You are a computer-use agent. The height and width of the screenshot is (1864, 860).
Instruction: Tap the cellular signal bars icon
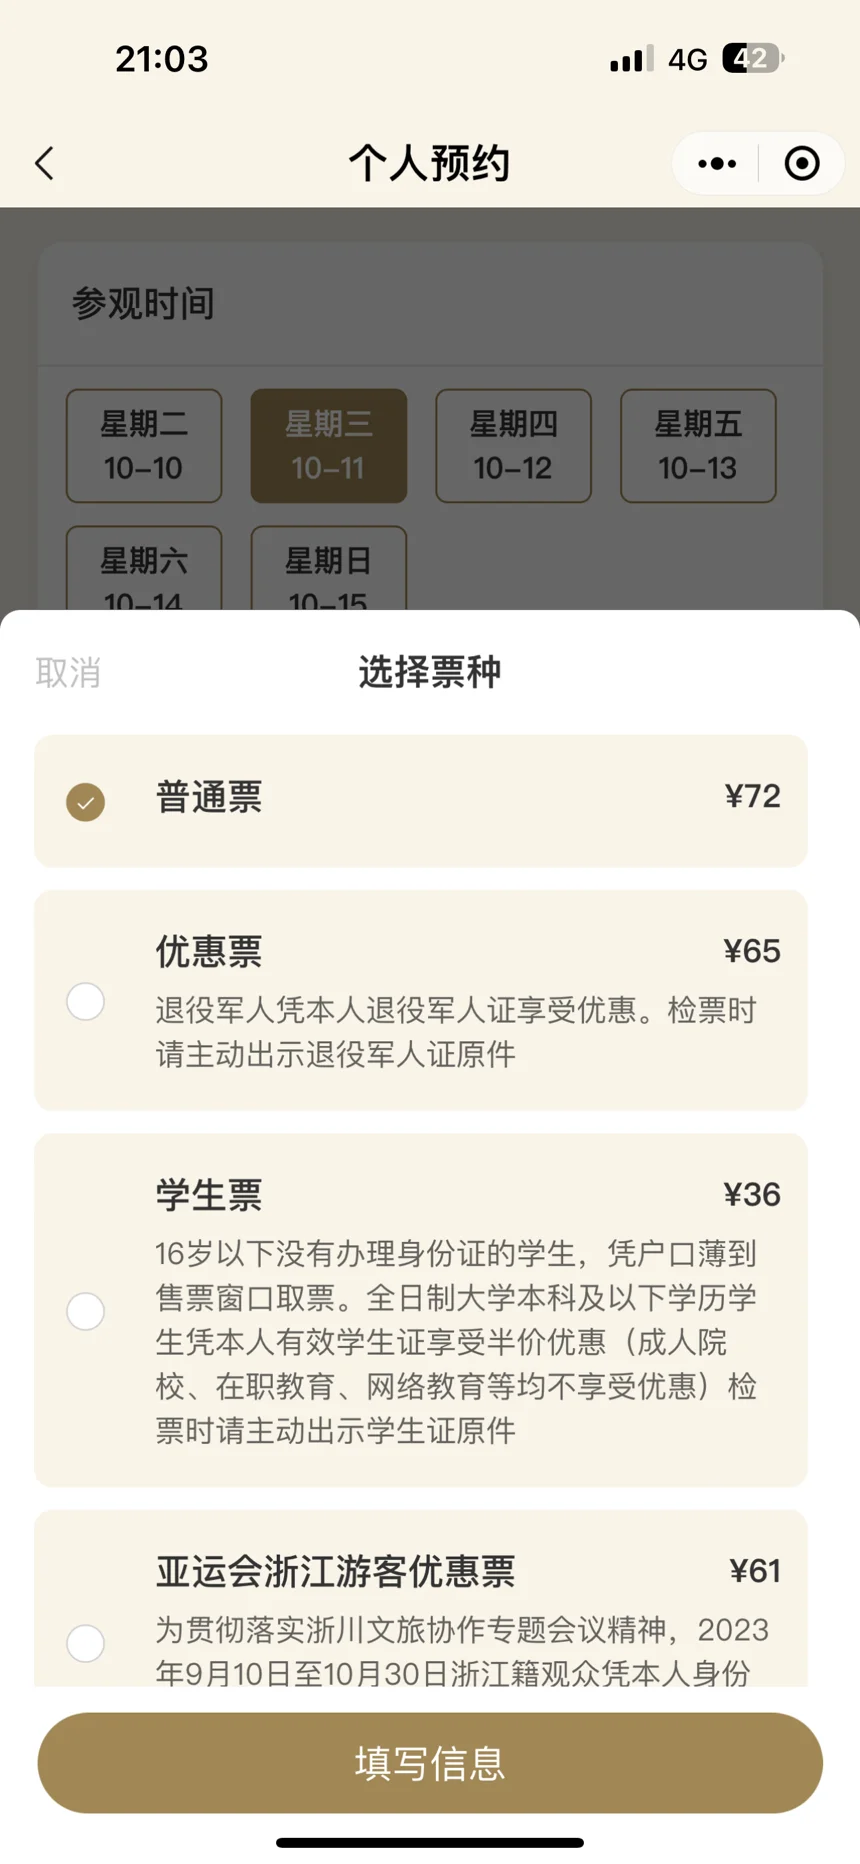coord(631,59)
